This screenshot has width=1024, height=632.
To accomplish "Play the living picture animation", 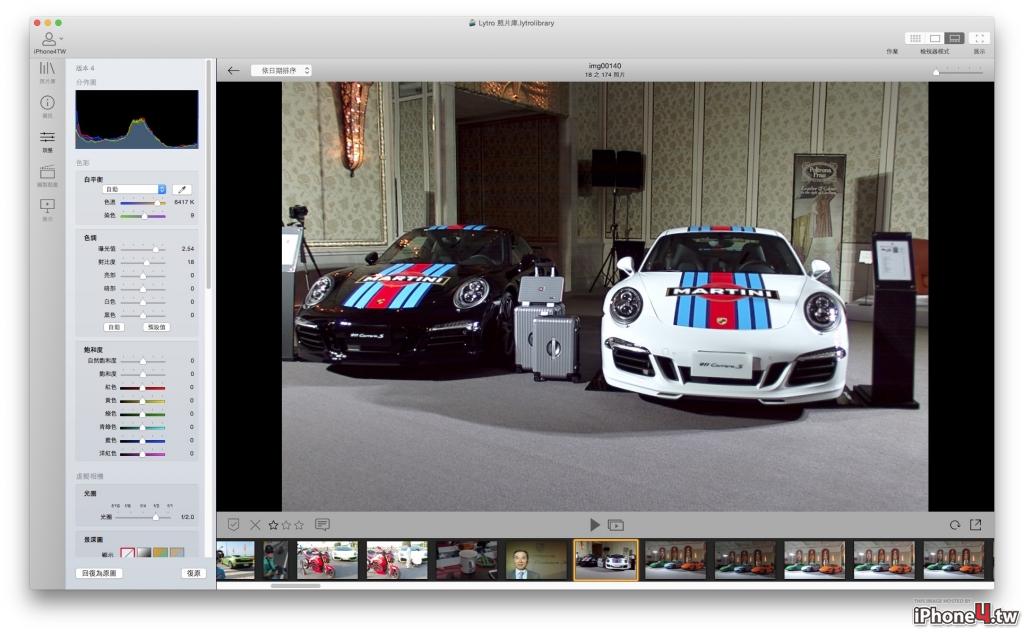I will pos(594,525).
